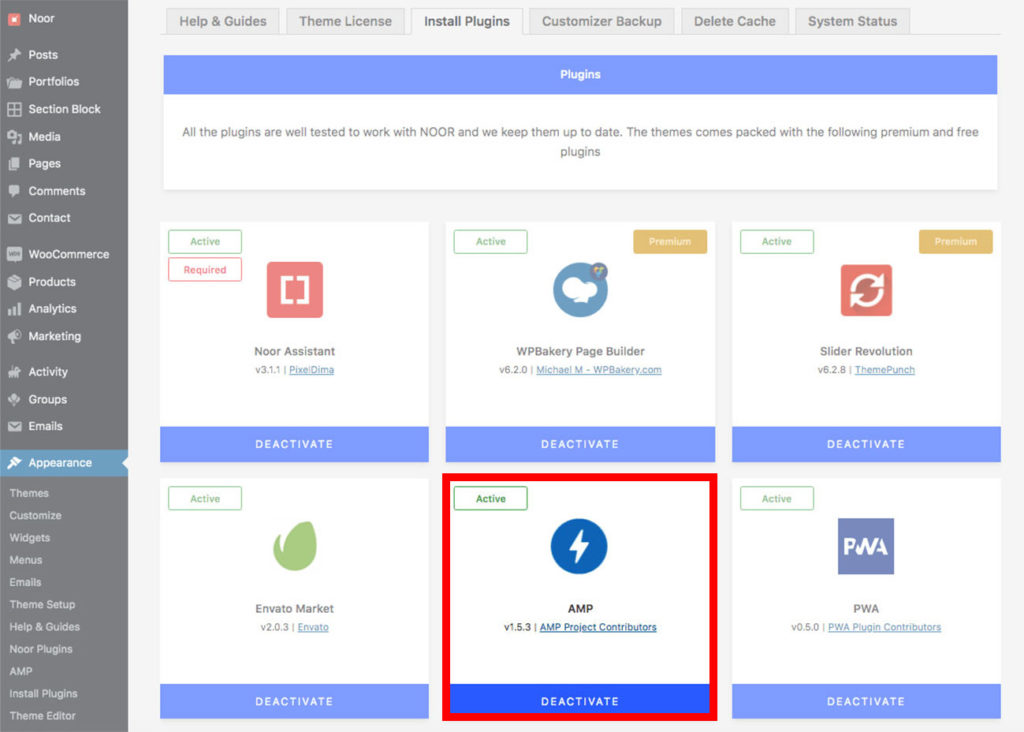View the System Status tab
1024x732 pixels.
pyautogui.click(x=852, y=21)
